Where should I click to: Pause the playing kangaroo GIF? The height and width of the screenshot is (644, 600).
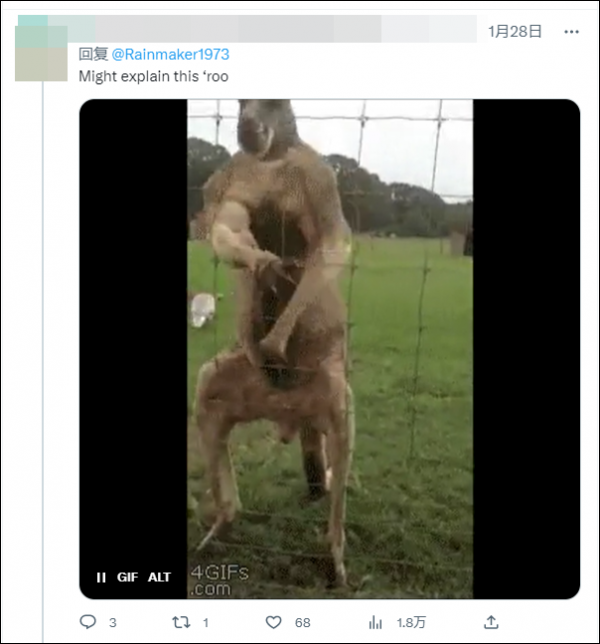click(x=101, y=577)
